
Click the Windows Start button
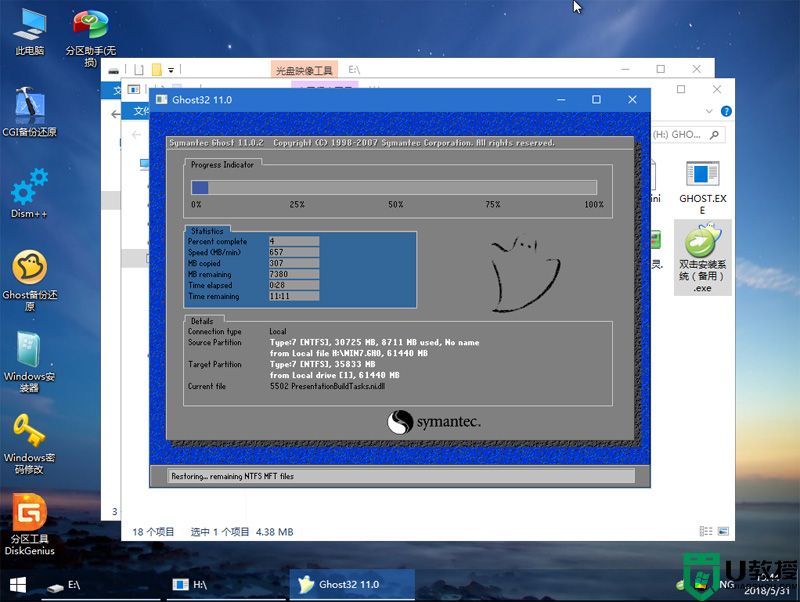click(18, 584)
